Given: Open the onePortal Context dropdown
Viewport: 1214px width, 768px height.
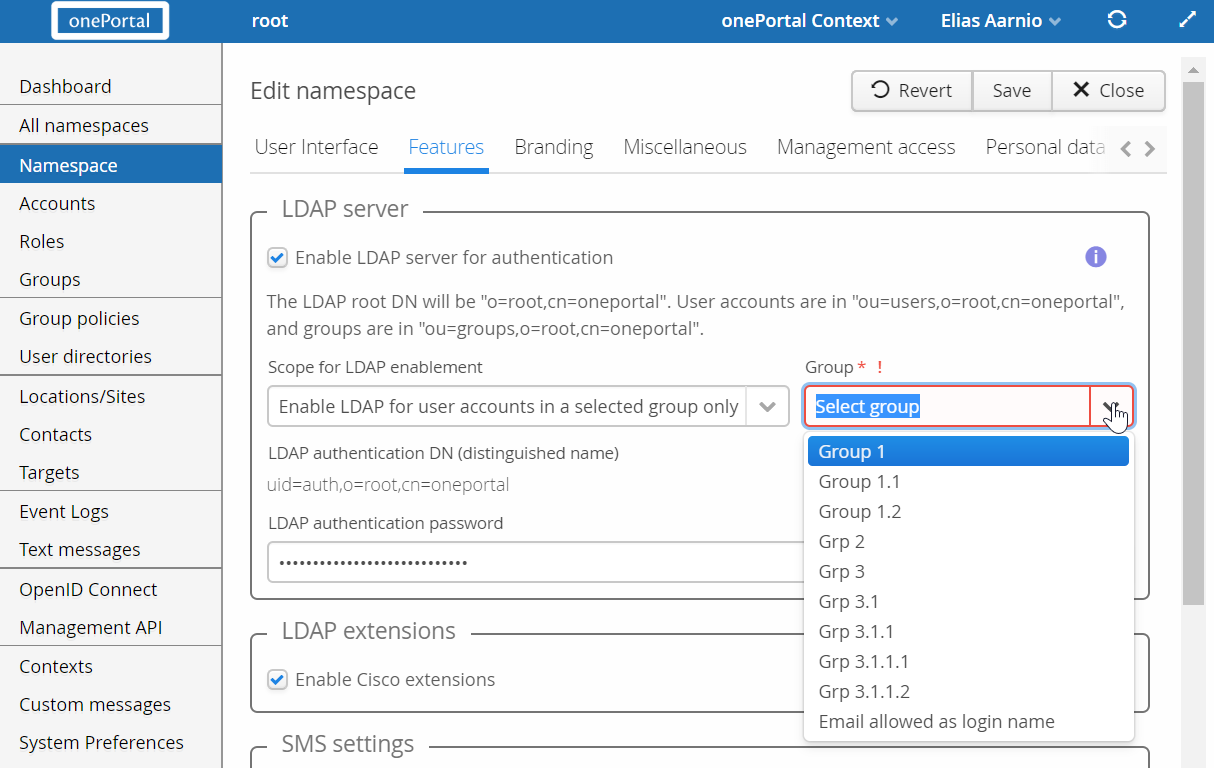Looking at the screenshot, I should [x=809, y=21].
